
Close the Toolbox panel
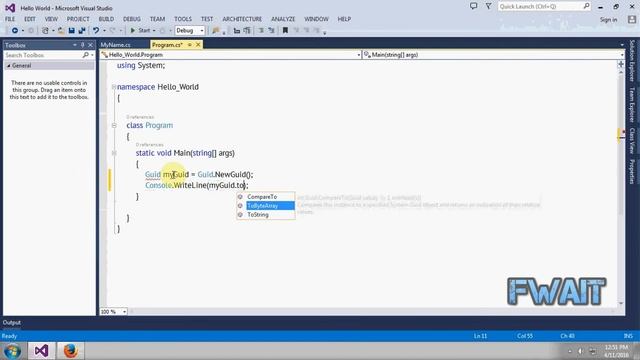(x=91, y=45)
